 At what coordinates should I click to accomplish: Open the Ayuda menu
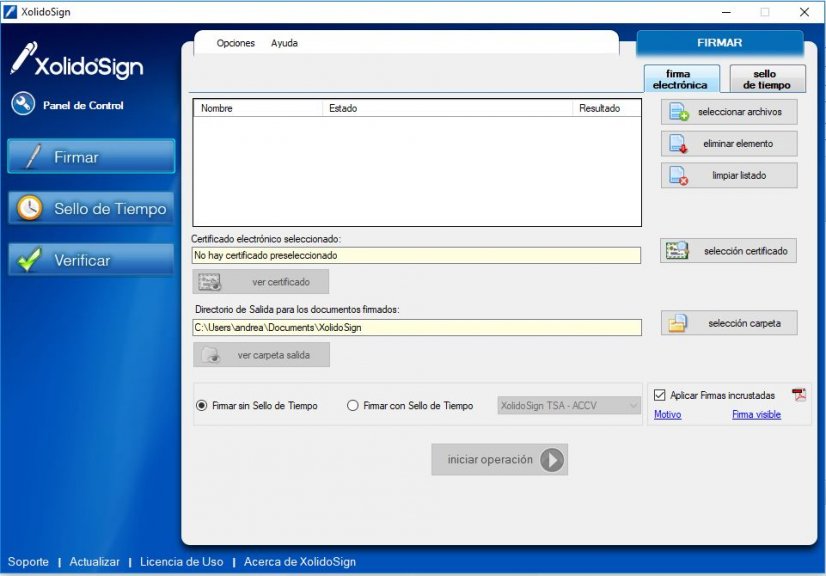pos(284,43)
